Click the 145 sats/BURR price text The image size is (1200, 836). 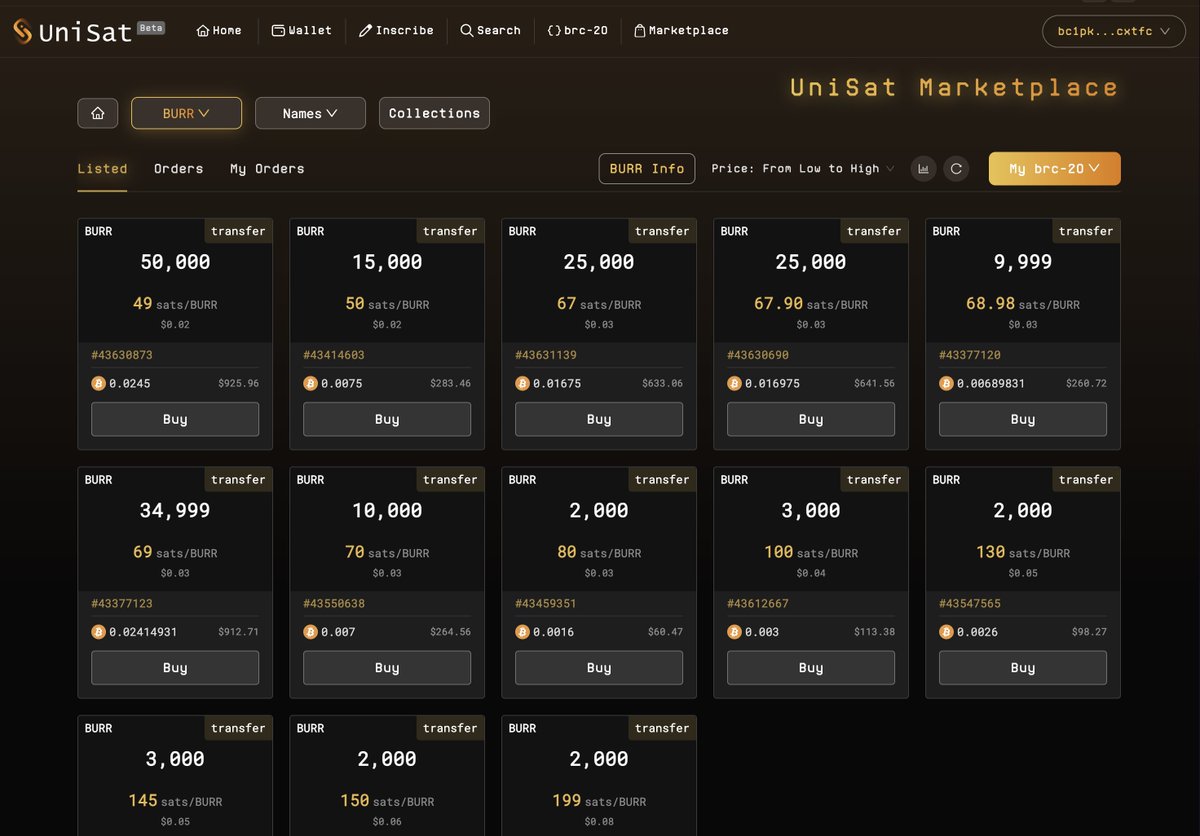click(x=175, y=801)
